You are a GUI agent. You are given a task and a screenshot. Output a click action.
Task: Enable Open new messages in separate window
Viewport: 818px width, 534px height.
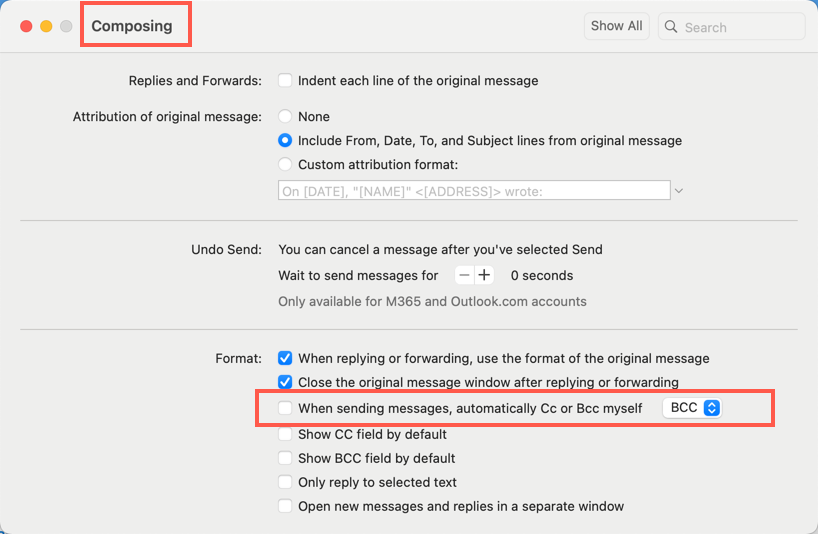[x=285, y=506]
